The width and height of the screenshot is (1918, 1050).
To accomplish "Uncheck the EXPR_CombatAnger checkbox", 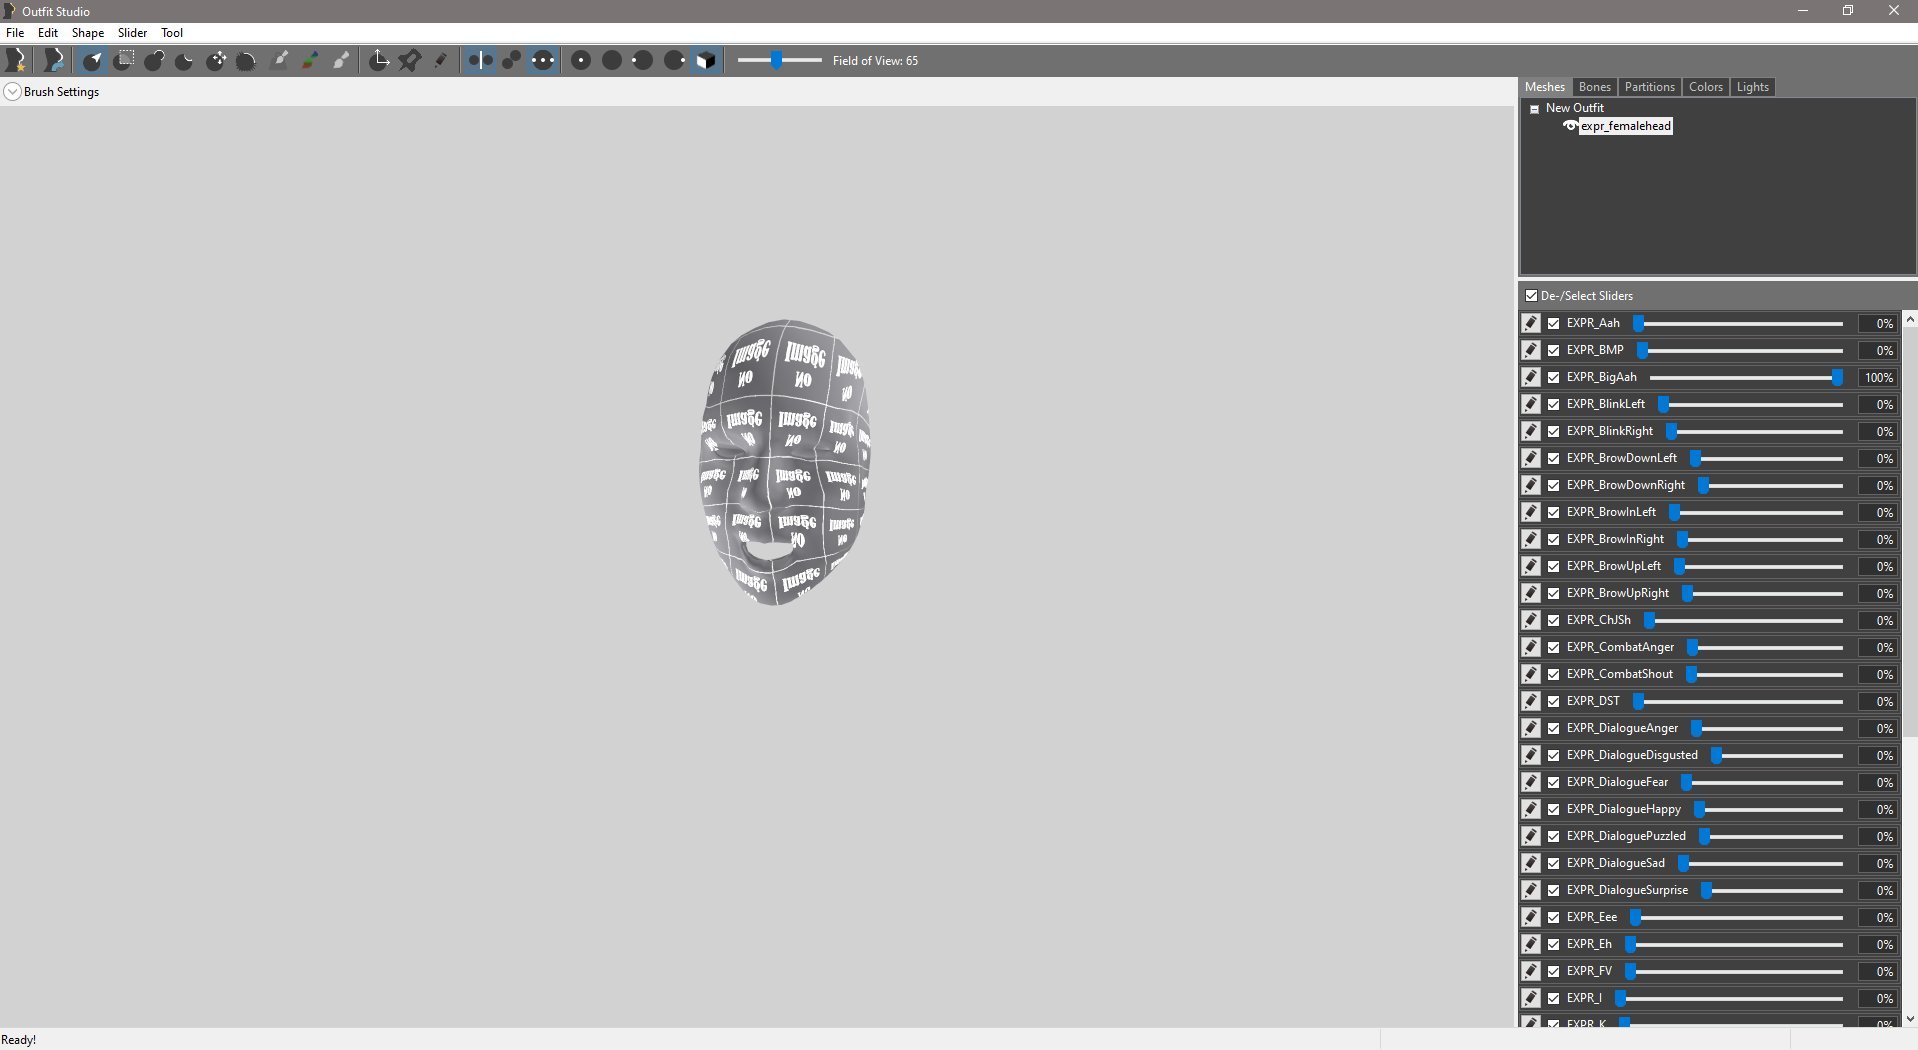I will pyautogui.click(x=1554, y=648).
